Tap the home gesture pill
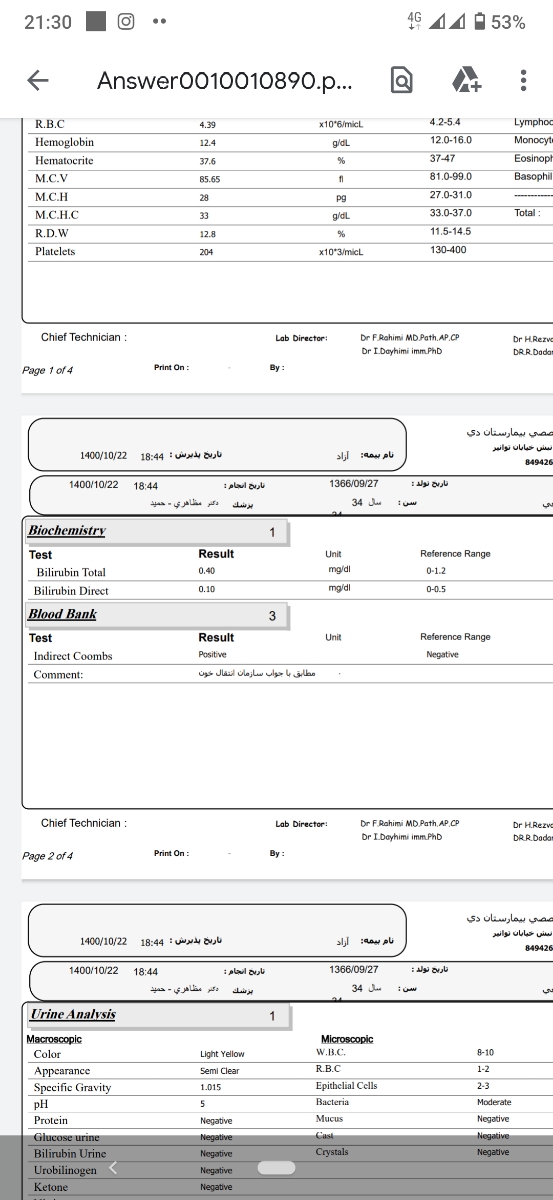553x1200 pixels. [x=277, y=1167]
